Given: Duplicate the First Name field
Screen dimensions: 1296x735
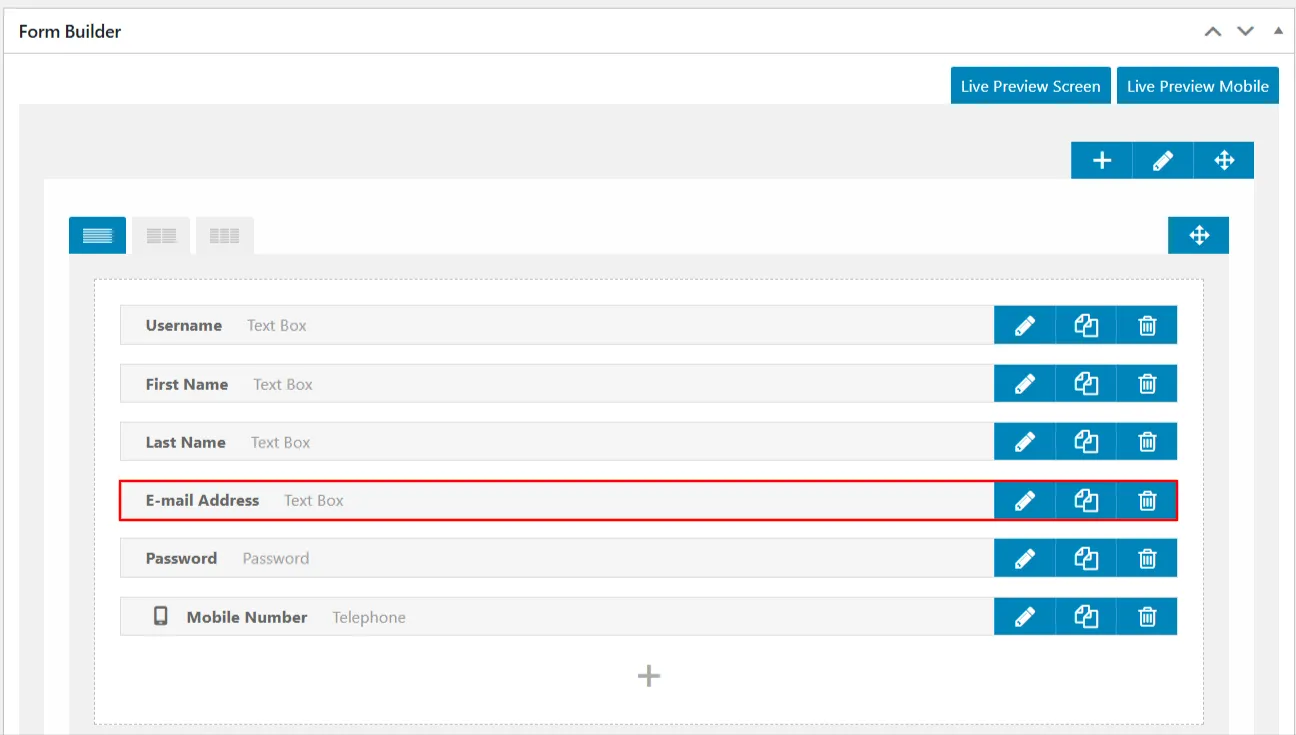Looking at the screenshot, I should coord(1086,384).
